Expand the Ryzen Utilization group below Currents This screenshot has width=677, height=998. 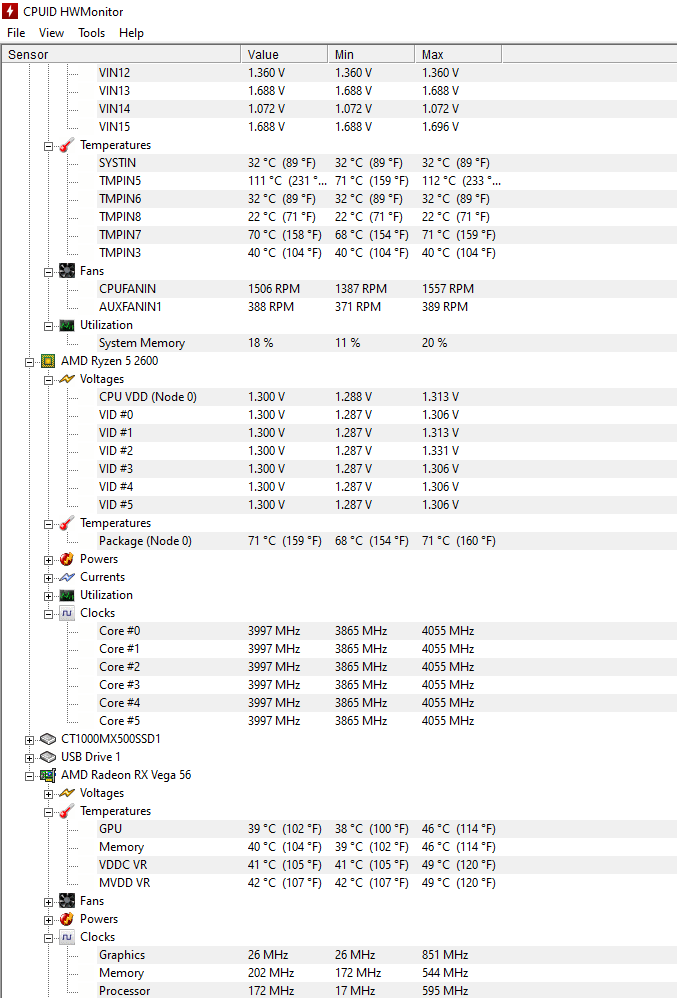48,596
